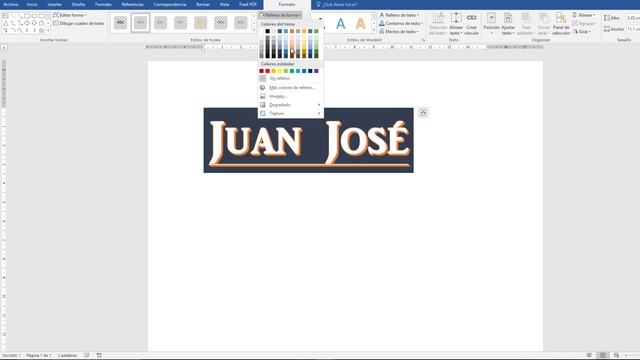Switch to read mode view icon
Image resolution: width=640 pixels, height=360 pixels.
589,356
